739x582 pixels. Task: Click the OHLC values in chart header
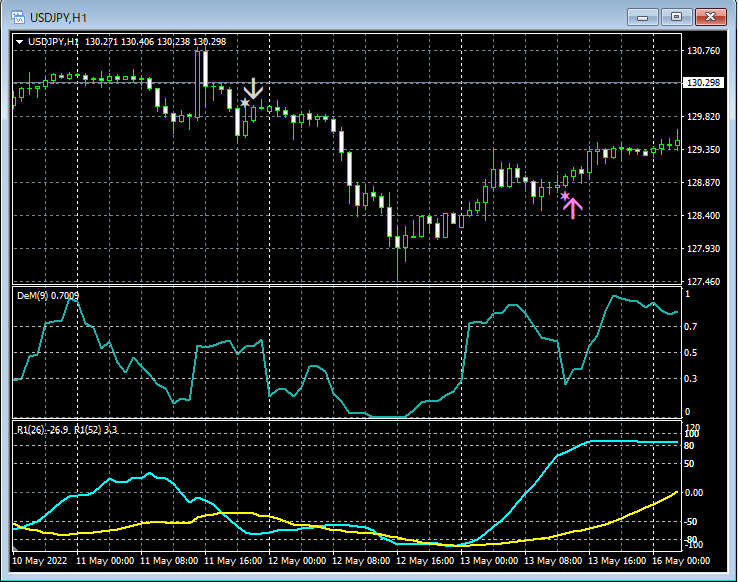[x=155, y=41]
